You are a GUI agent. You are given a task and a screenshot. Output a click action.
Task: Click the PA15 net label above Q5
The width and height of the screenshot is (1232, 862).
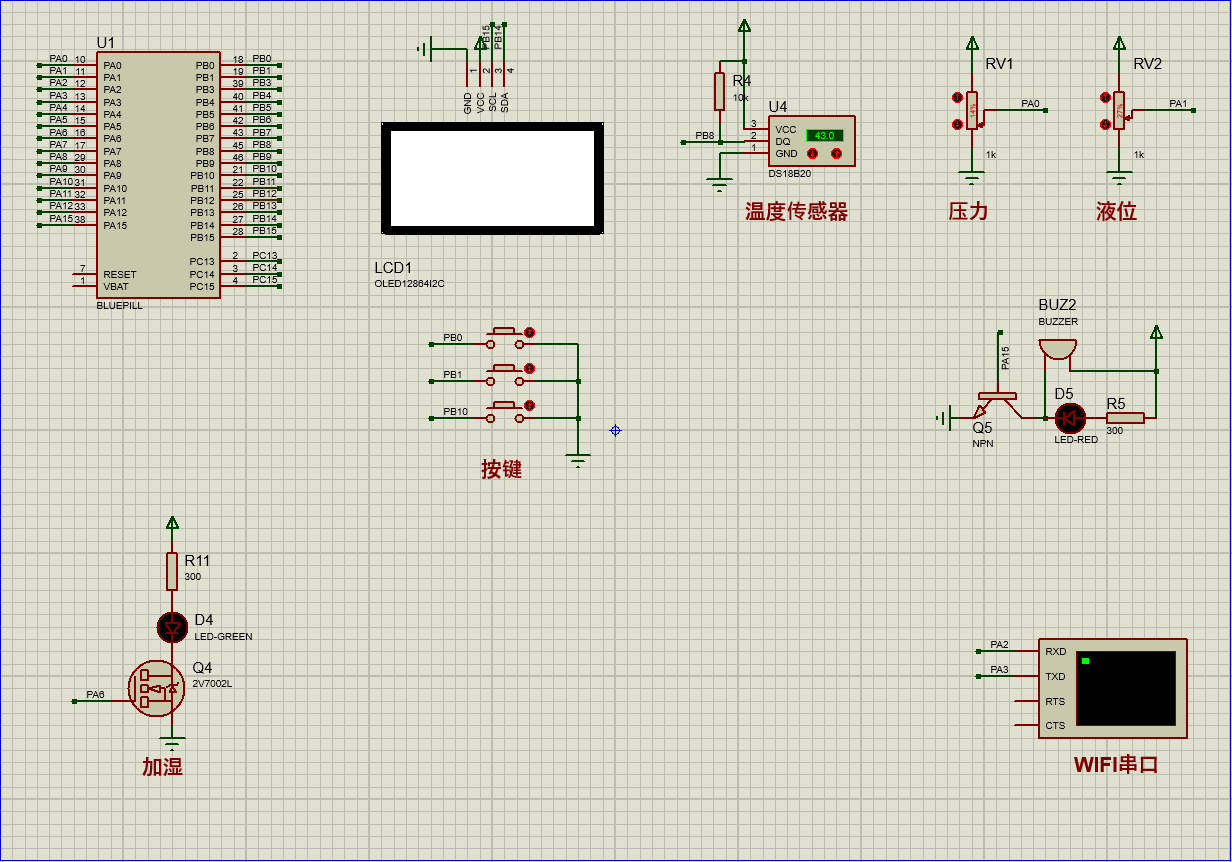tap(1006, 359)
